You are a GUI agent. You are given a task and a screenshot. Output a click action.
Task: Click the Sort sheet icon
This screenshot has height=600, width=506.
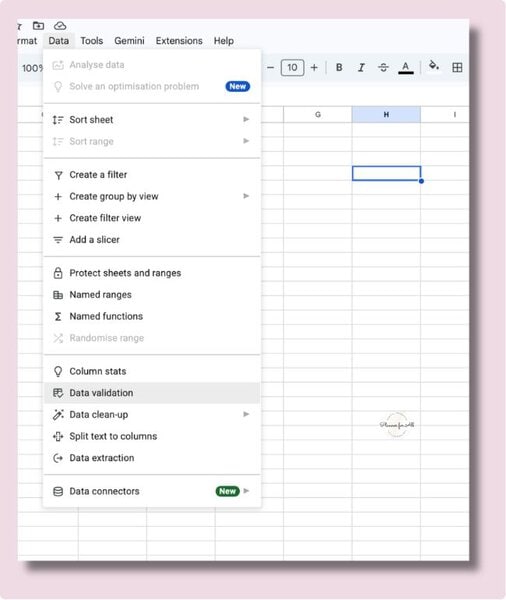pos(58,120)
